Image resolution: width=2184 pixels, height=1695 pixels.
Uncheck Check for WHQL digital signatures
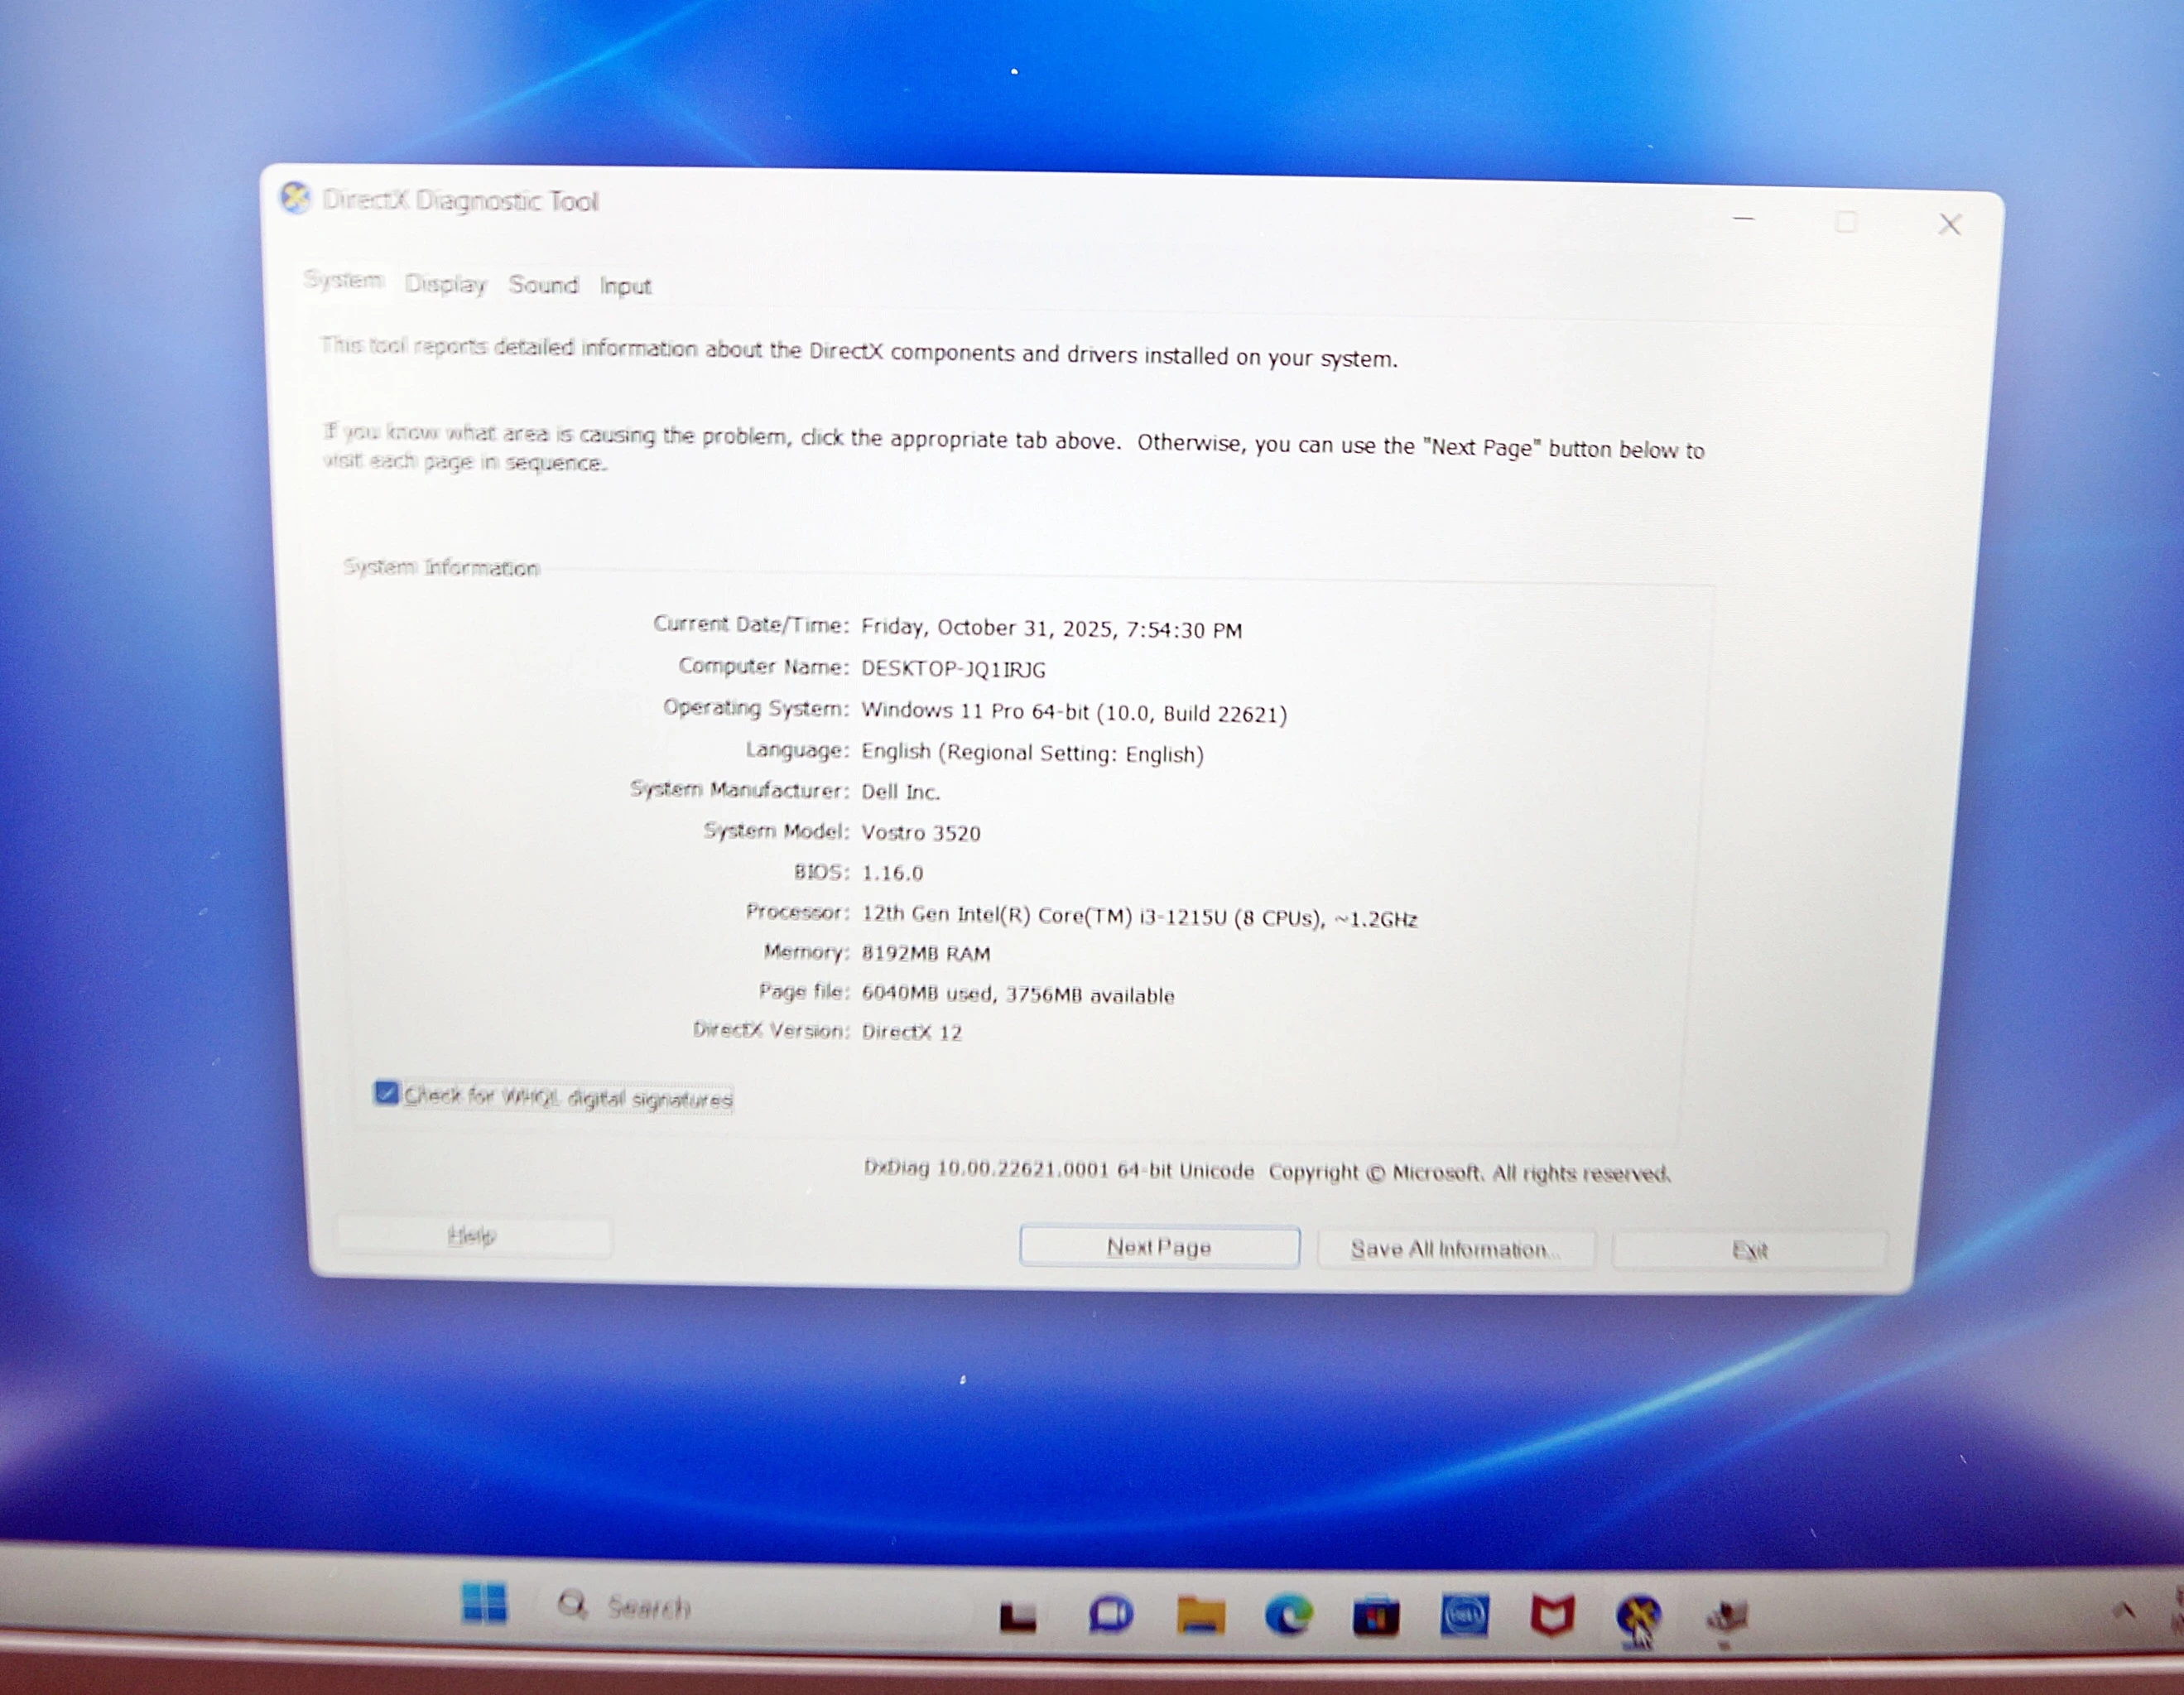pos(387,1093)
